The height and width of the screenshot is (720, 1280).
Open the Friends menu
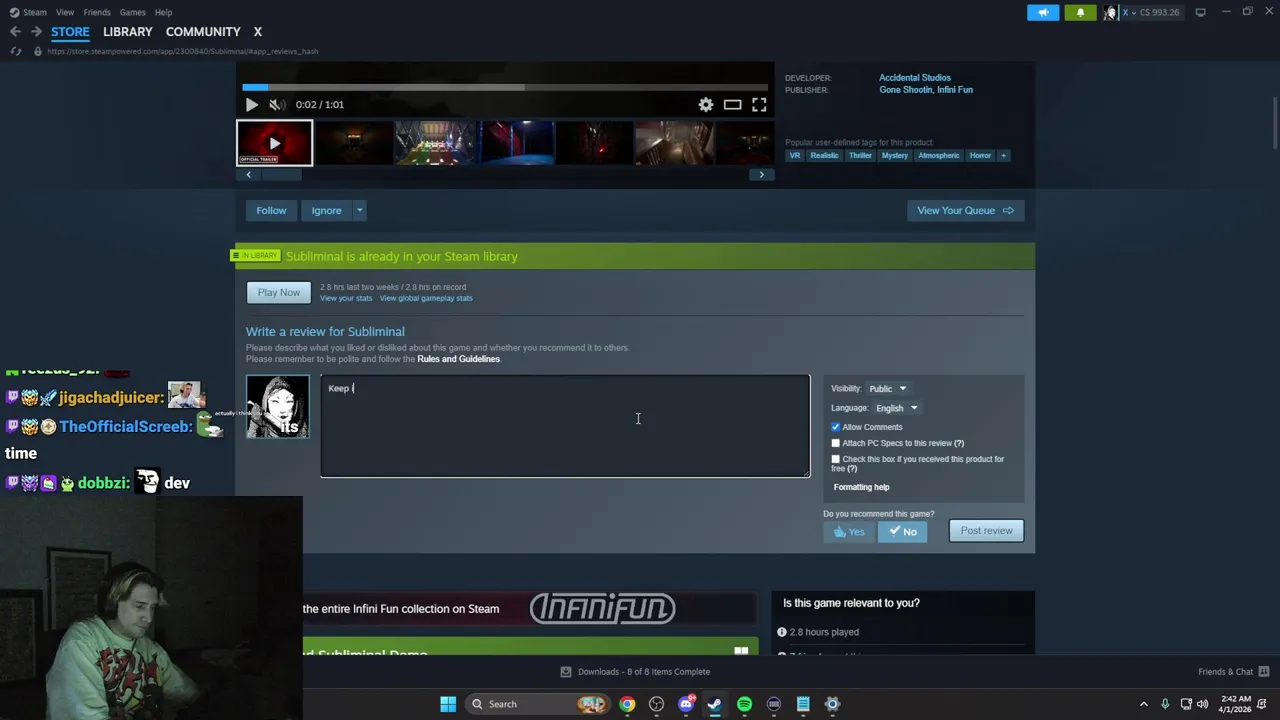point(97,12)
